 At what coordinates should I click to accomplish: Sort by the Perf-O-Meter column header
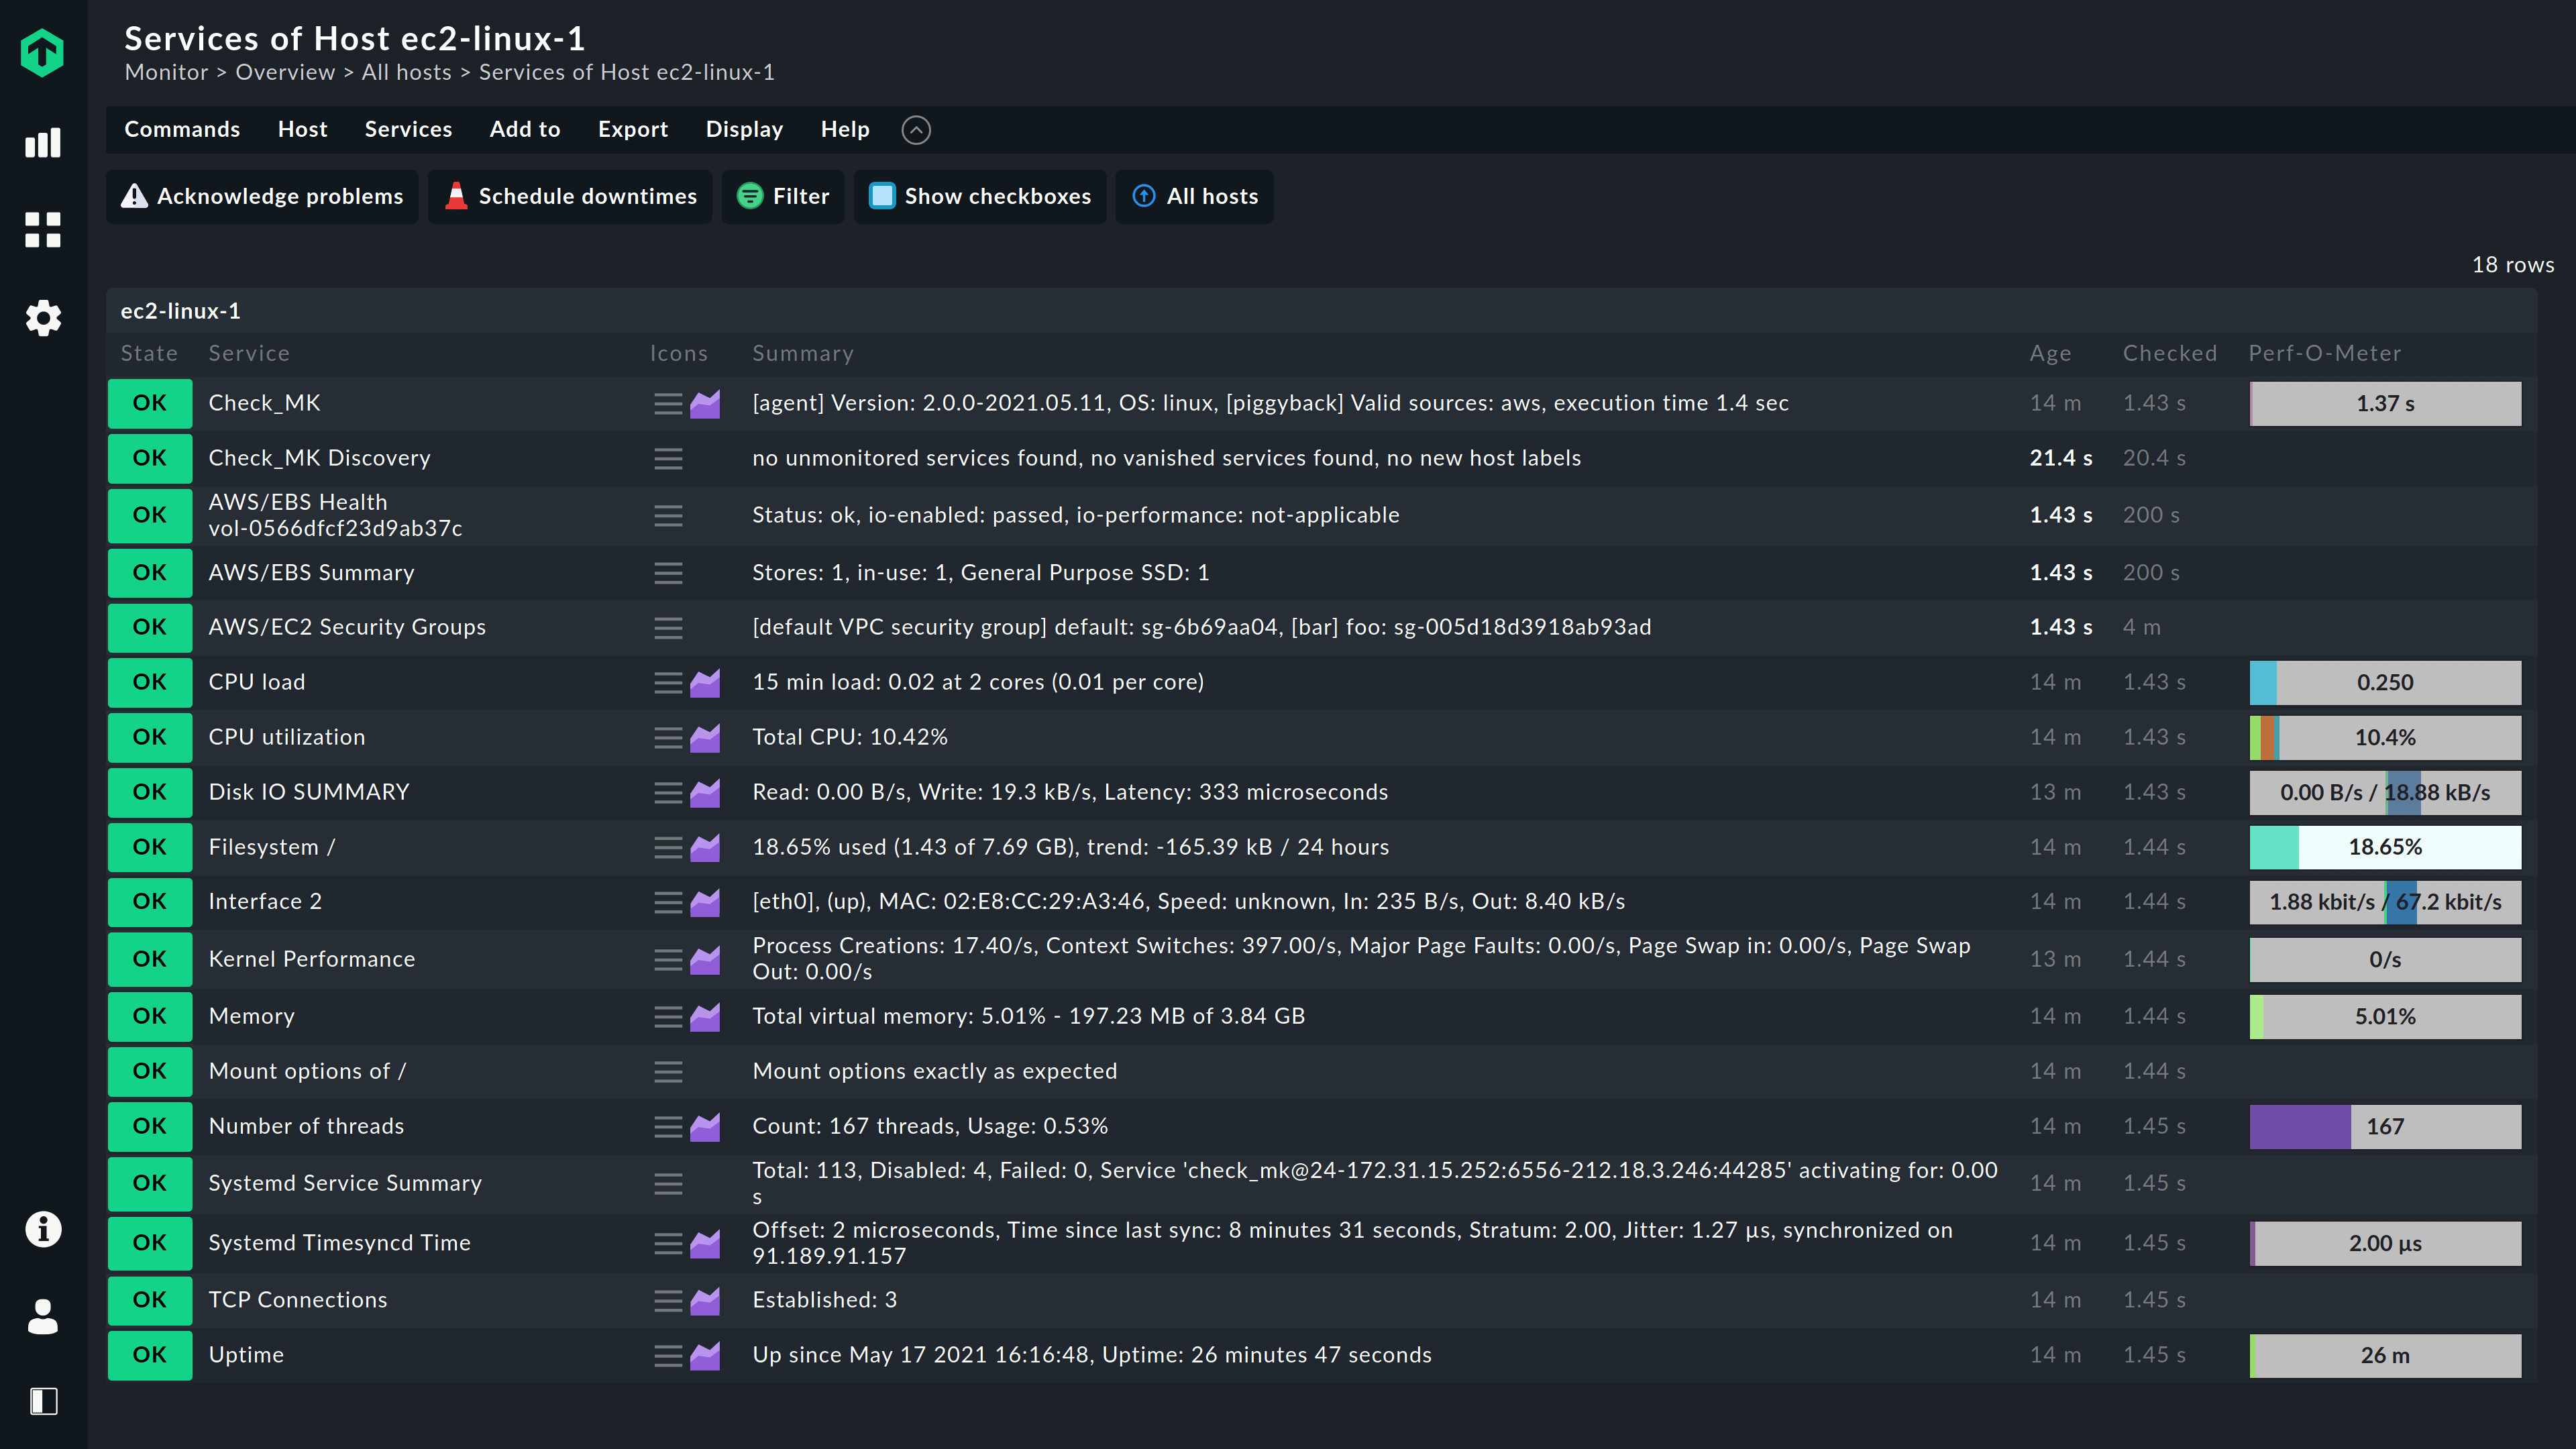click(2325, 353)
